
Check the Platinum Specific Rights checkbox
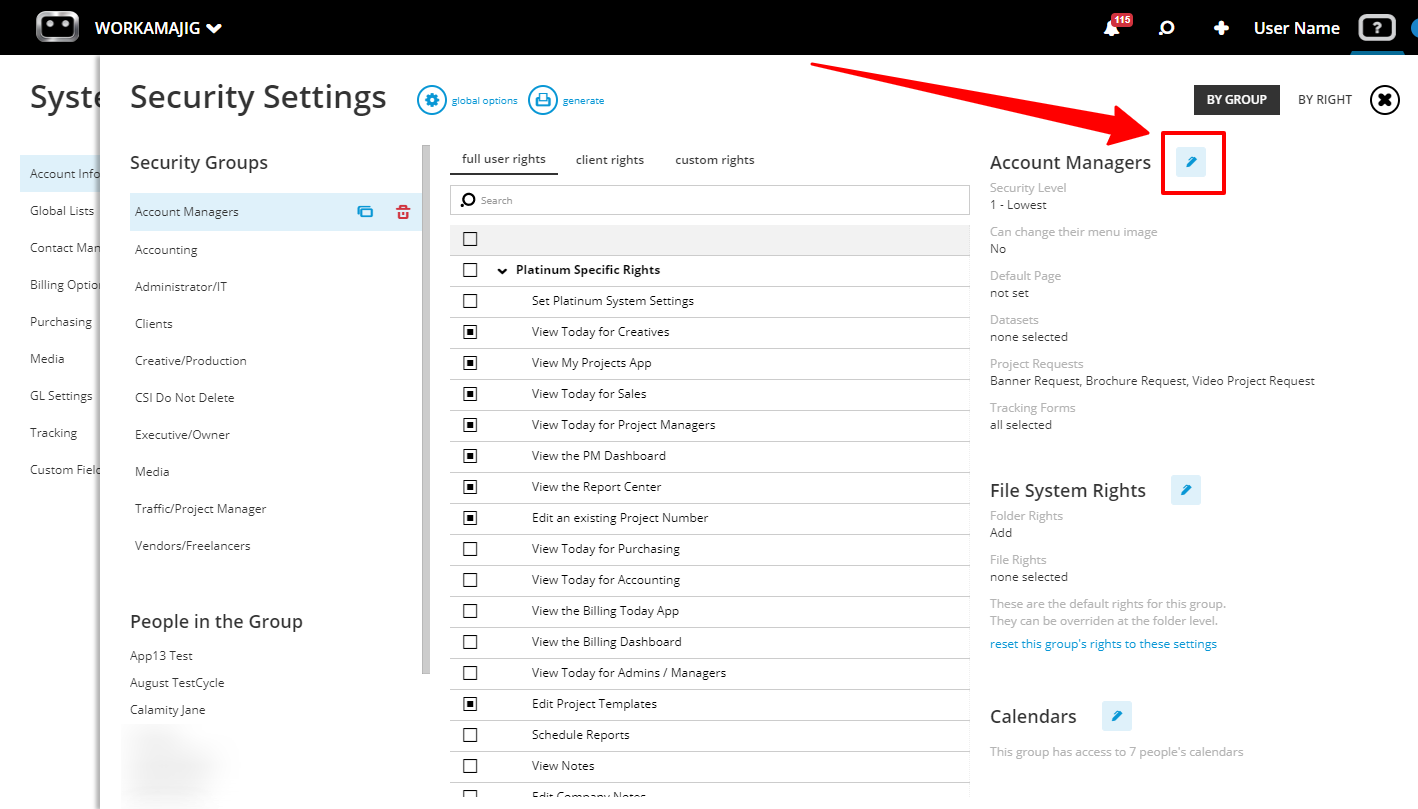click(470, 270)
